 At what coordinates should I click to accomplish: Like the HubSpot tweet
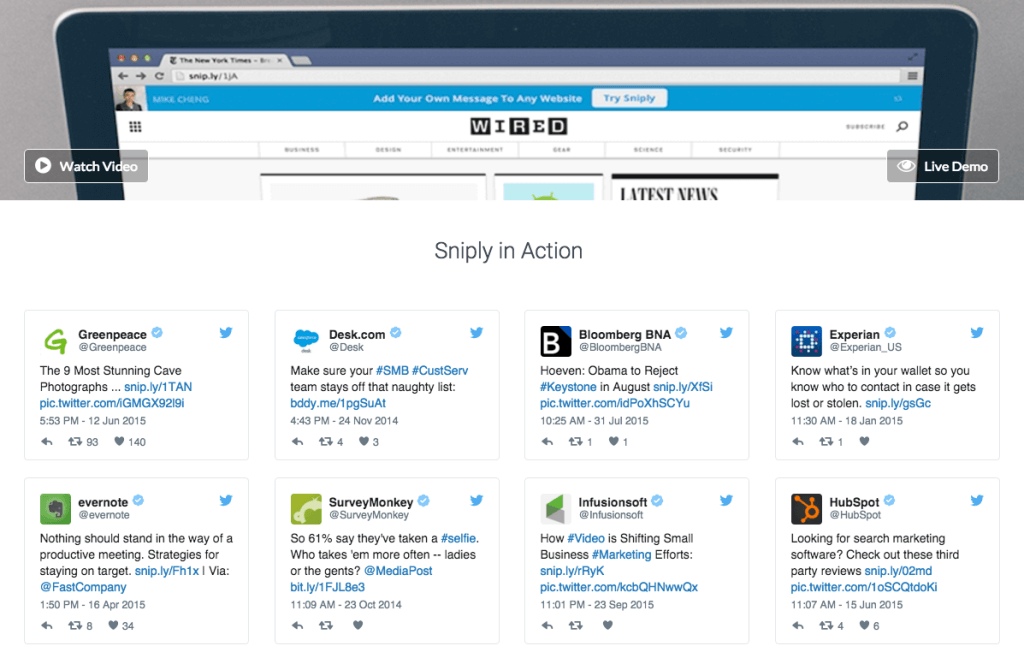click(x=864, y=625)
